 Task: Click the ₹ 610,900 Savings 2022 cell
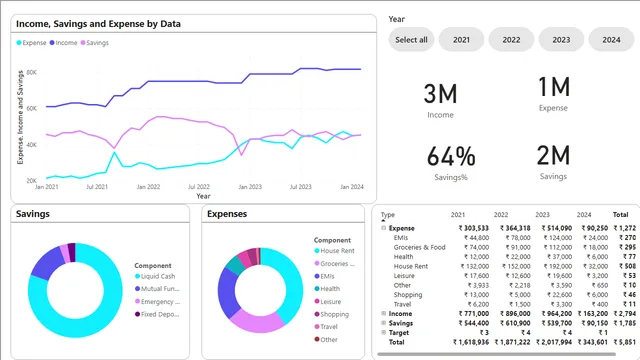click(516, 323)
